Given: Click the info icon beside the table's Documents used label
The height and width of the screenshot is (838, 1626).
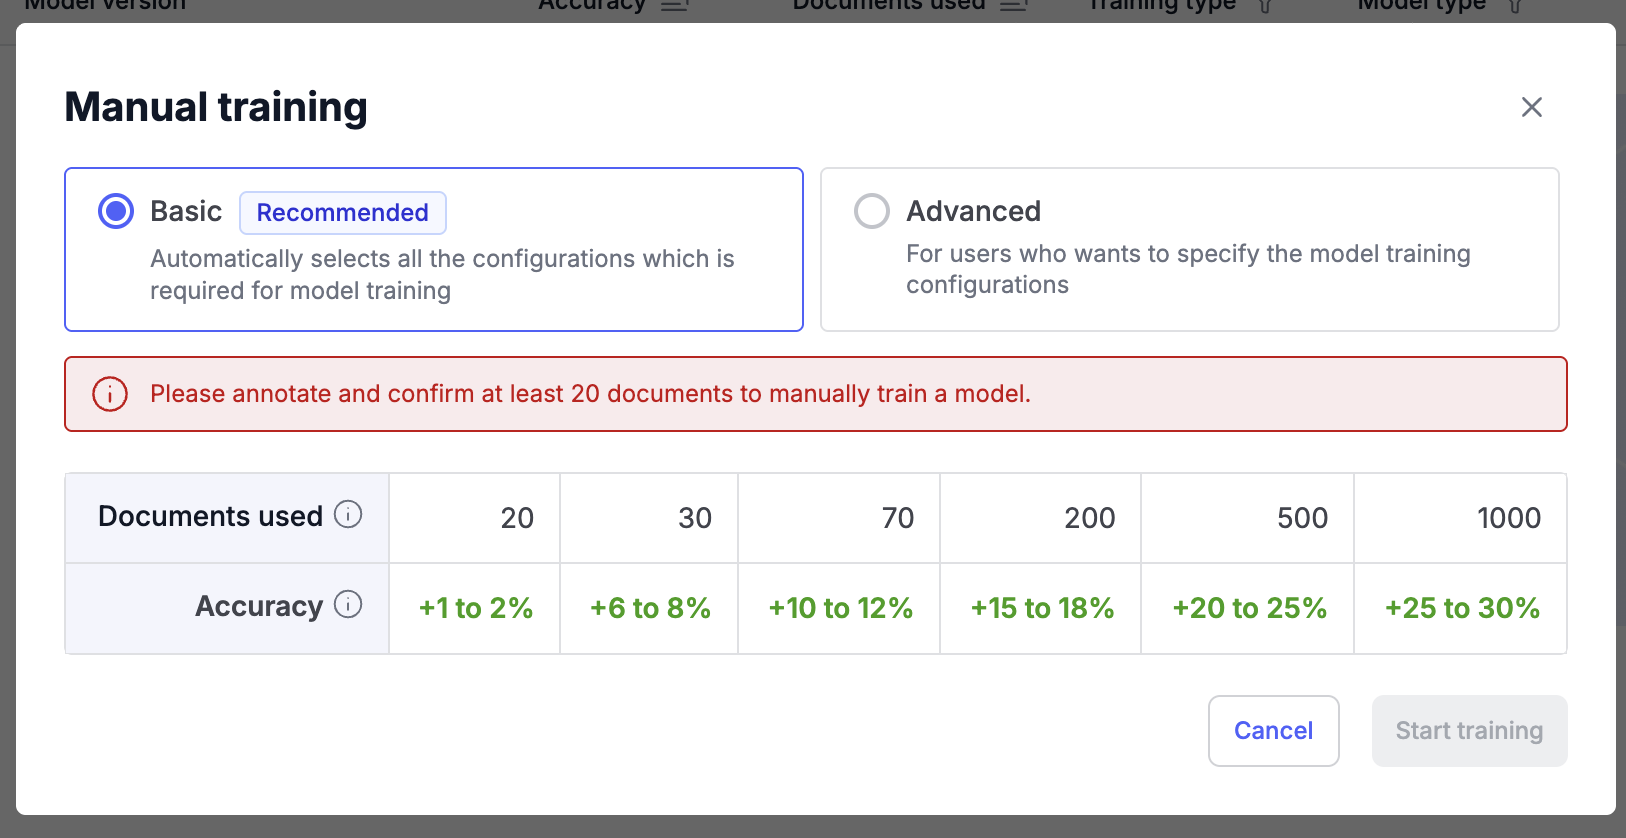Looking at the screenshot, I should tap(348, 515).
